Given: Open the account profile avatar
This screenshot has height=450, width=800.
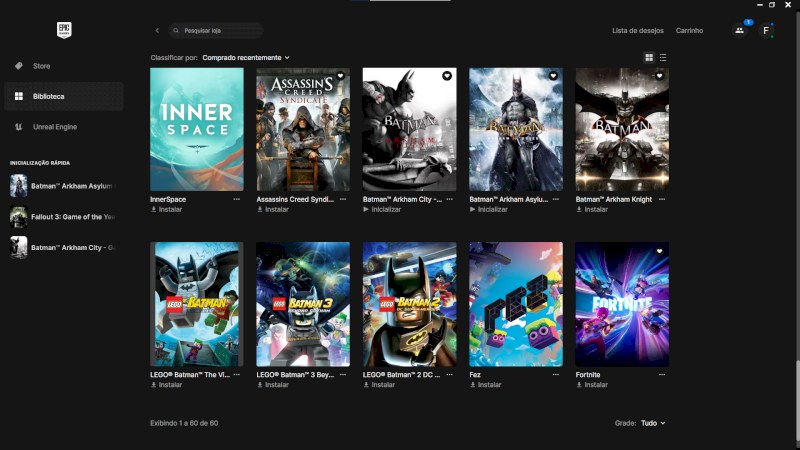Looking at the screenshot, I should click(766, 31).
